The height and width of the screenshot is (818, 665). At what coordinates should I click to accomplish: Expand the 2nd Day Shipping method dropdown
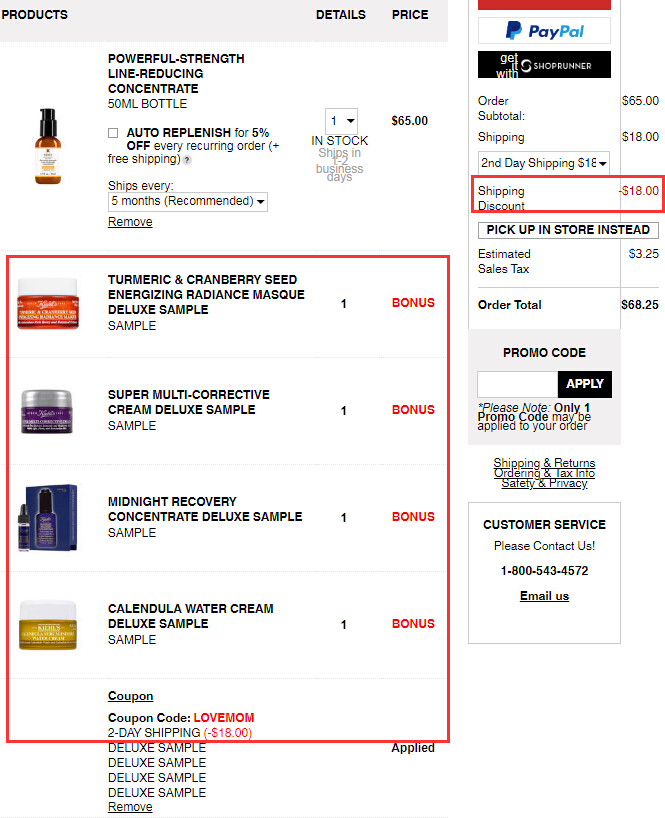pos(543,163)
